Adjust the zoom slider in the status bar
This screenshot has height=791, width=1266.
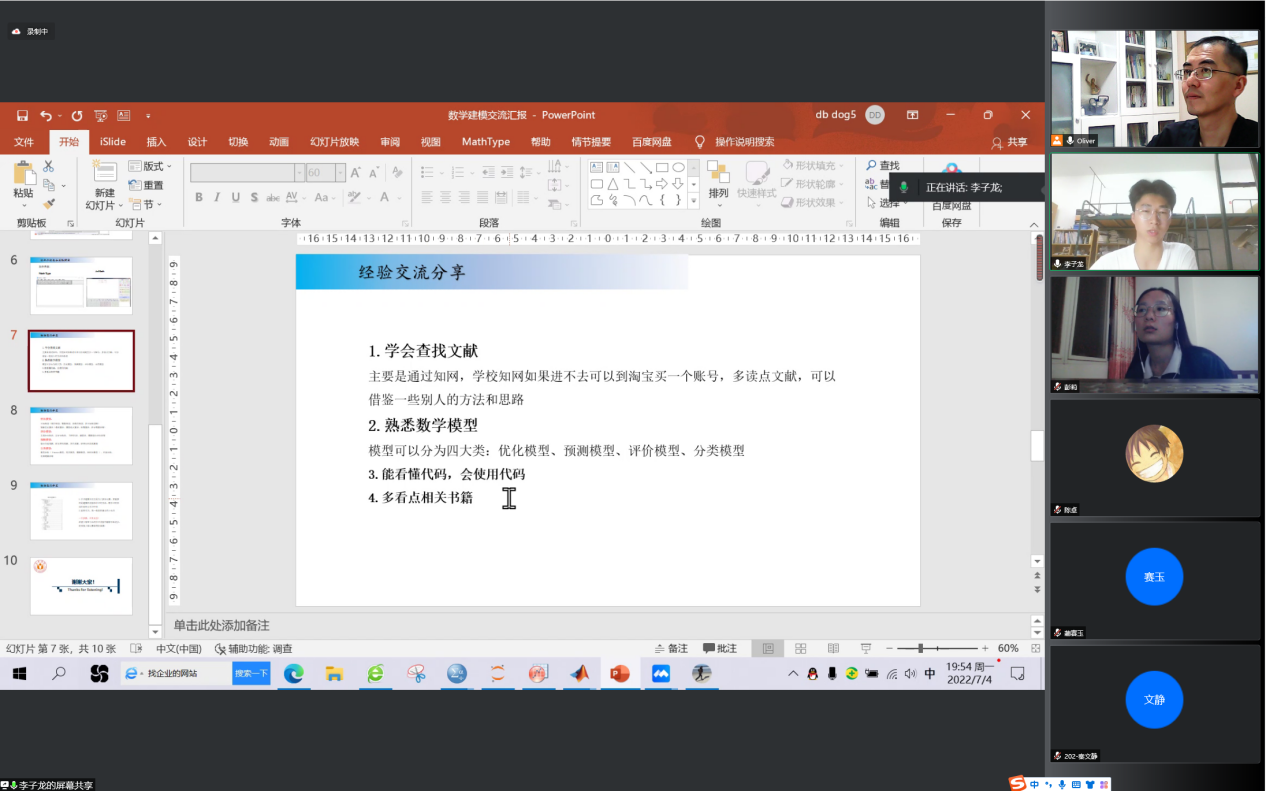click(x=920, y=648)
